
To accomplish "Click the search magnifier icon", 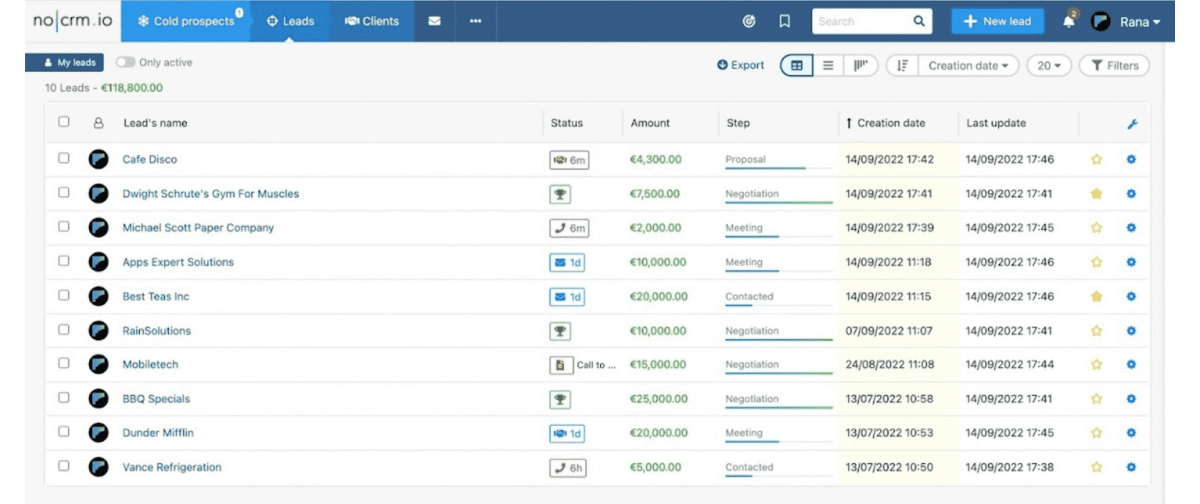I will coord(919,21).
